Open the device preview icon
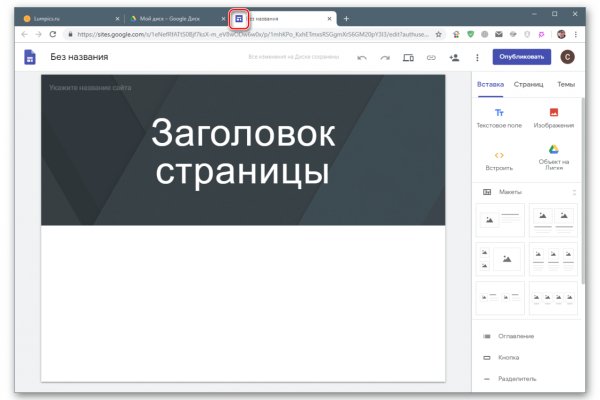600x400 pixels. [408, 58]
